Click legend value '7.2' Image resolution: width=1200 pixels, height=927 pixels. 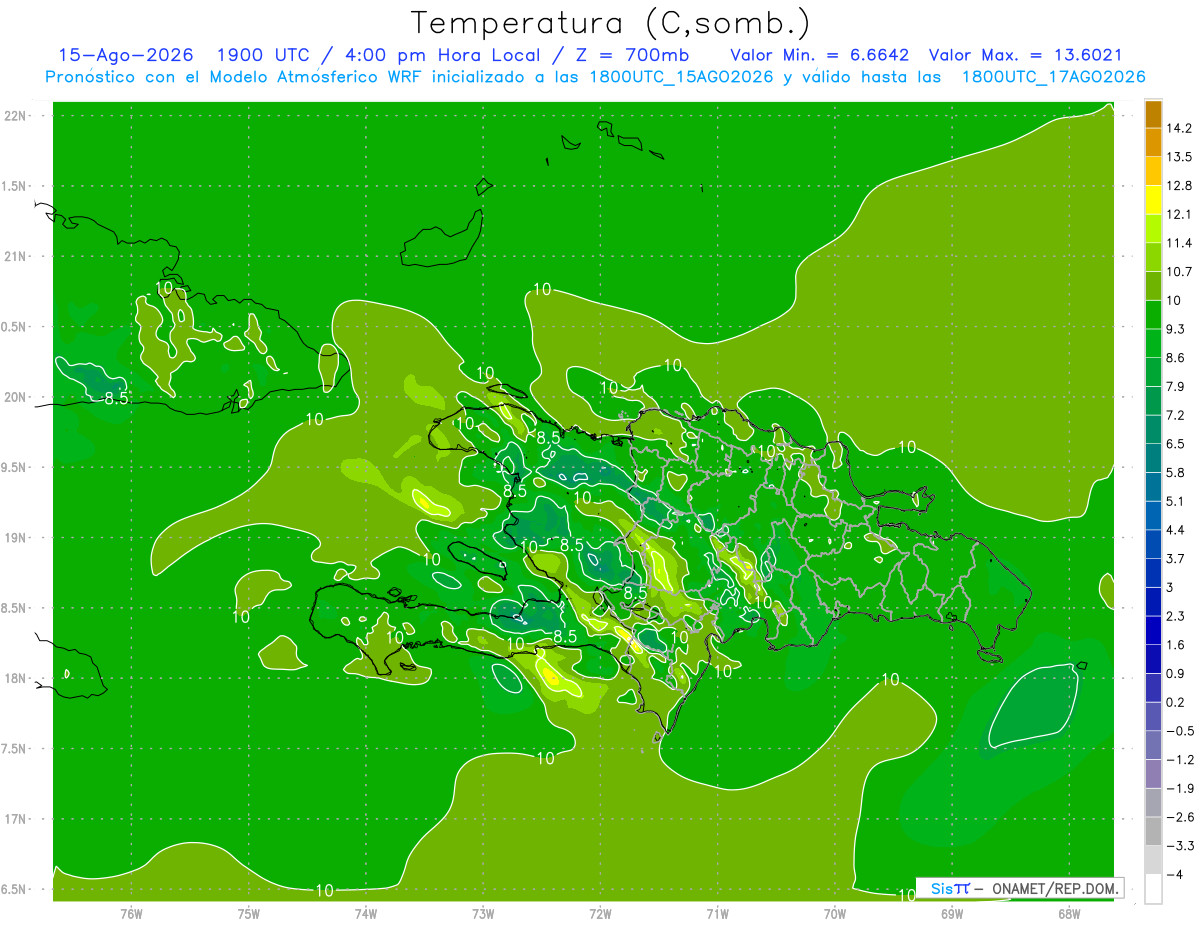click(1175, 415)
